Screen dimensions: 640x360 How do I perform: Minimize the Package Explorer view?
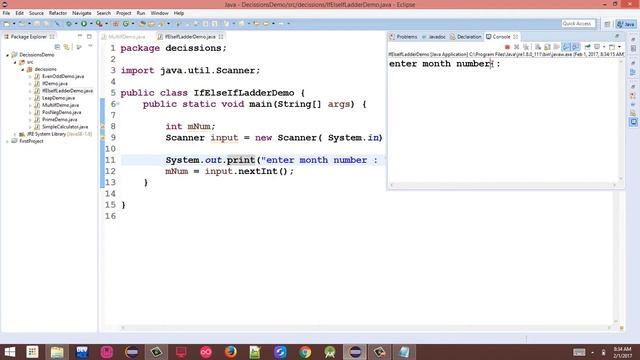coord(80,36)
